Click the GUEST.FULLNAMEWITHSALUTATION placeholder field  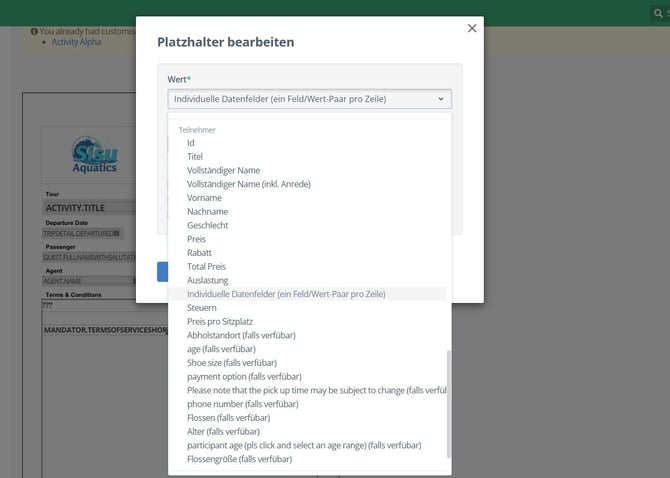coord(89,257)
